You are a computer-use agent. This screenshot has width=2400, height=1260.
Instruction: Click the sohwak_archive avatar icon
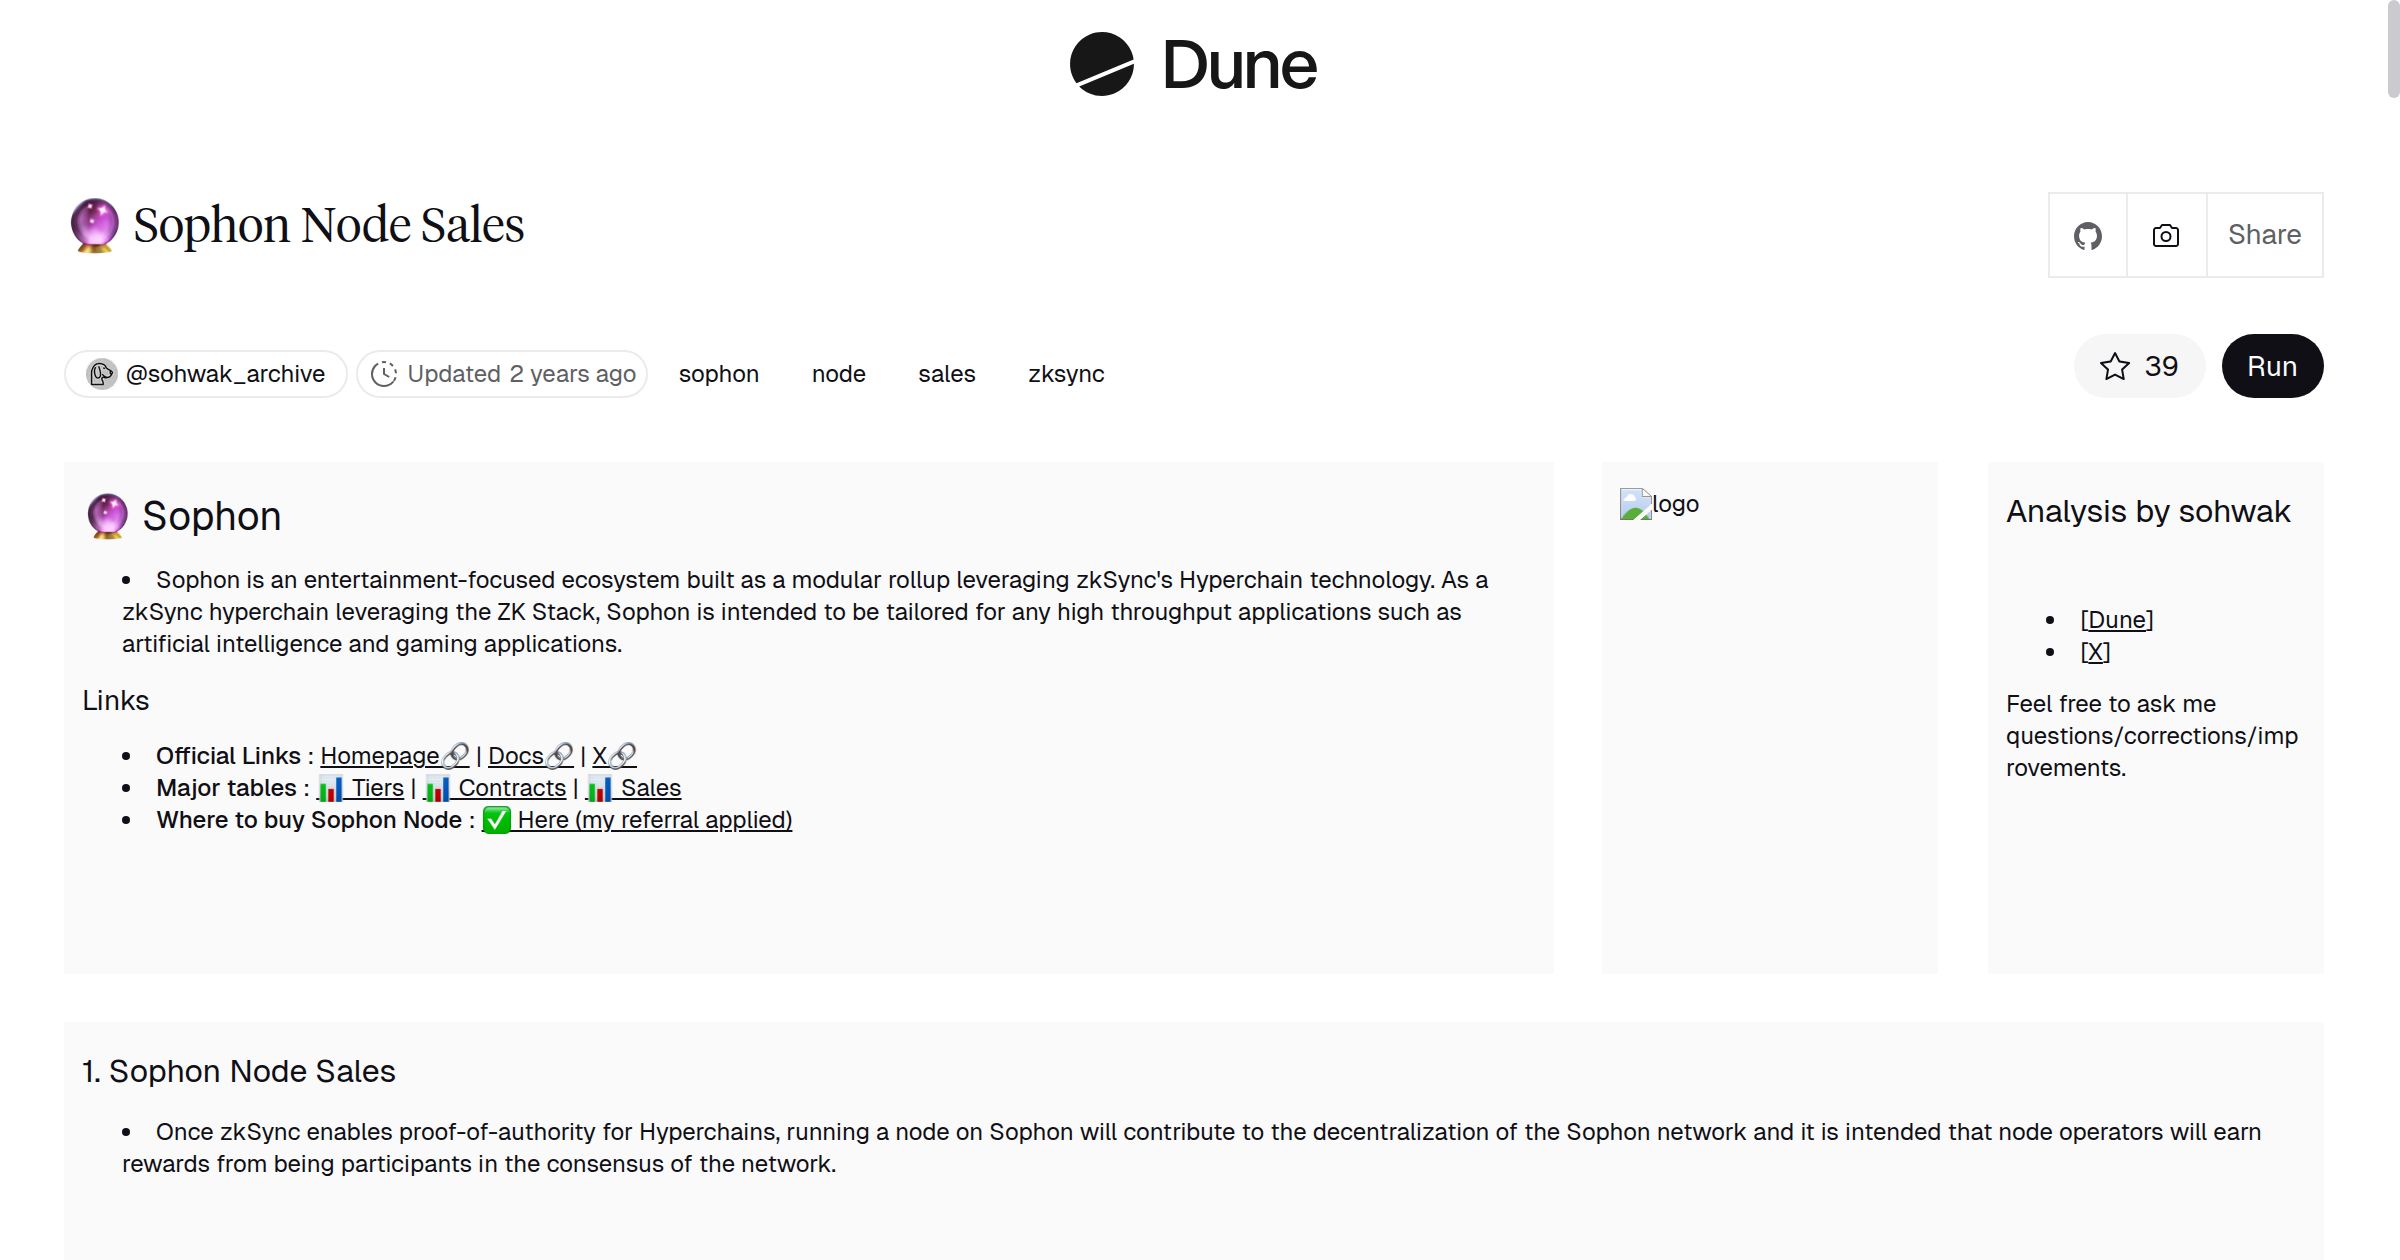101,374
